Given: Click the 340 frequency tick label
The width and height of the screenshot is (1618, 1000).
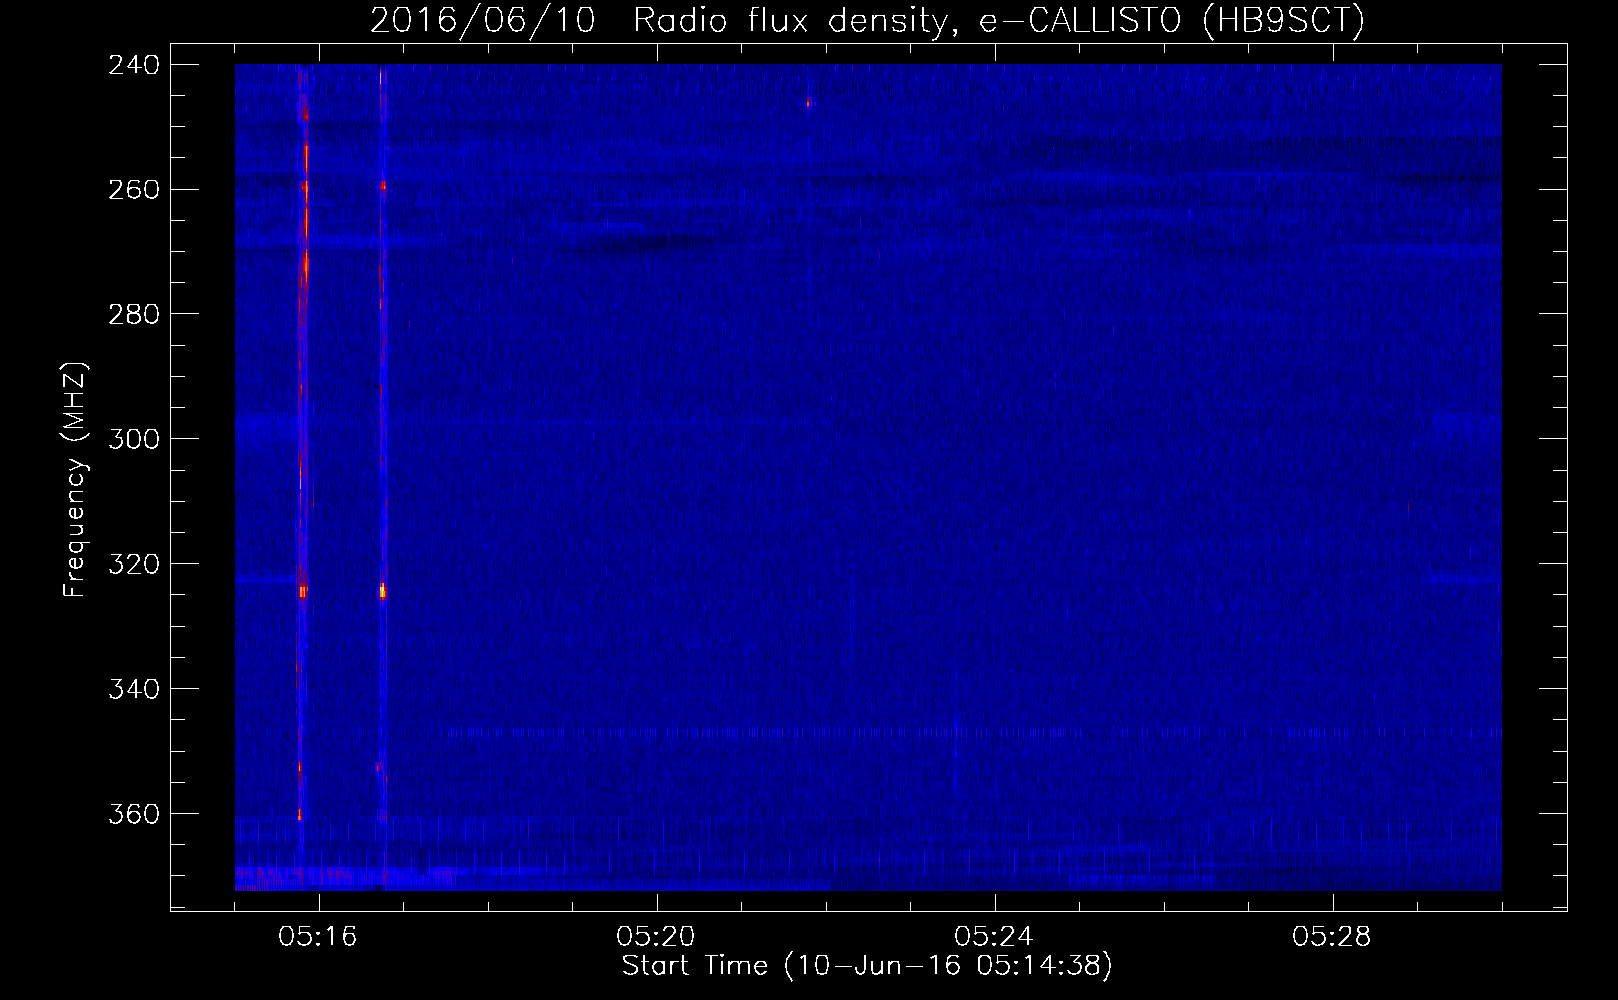Looking at the screenshot, I should [134, 690].
